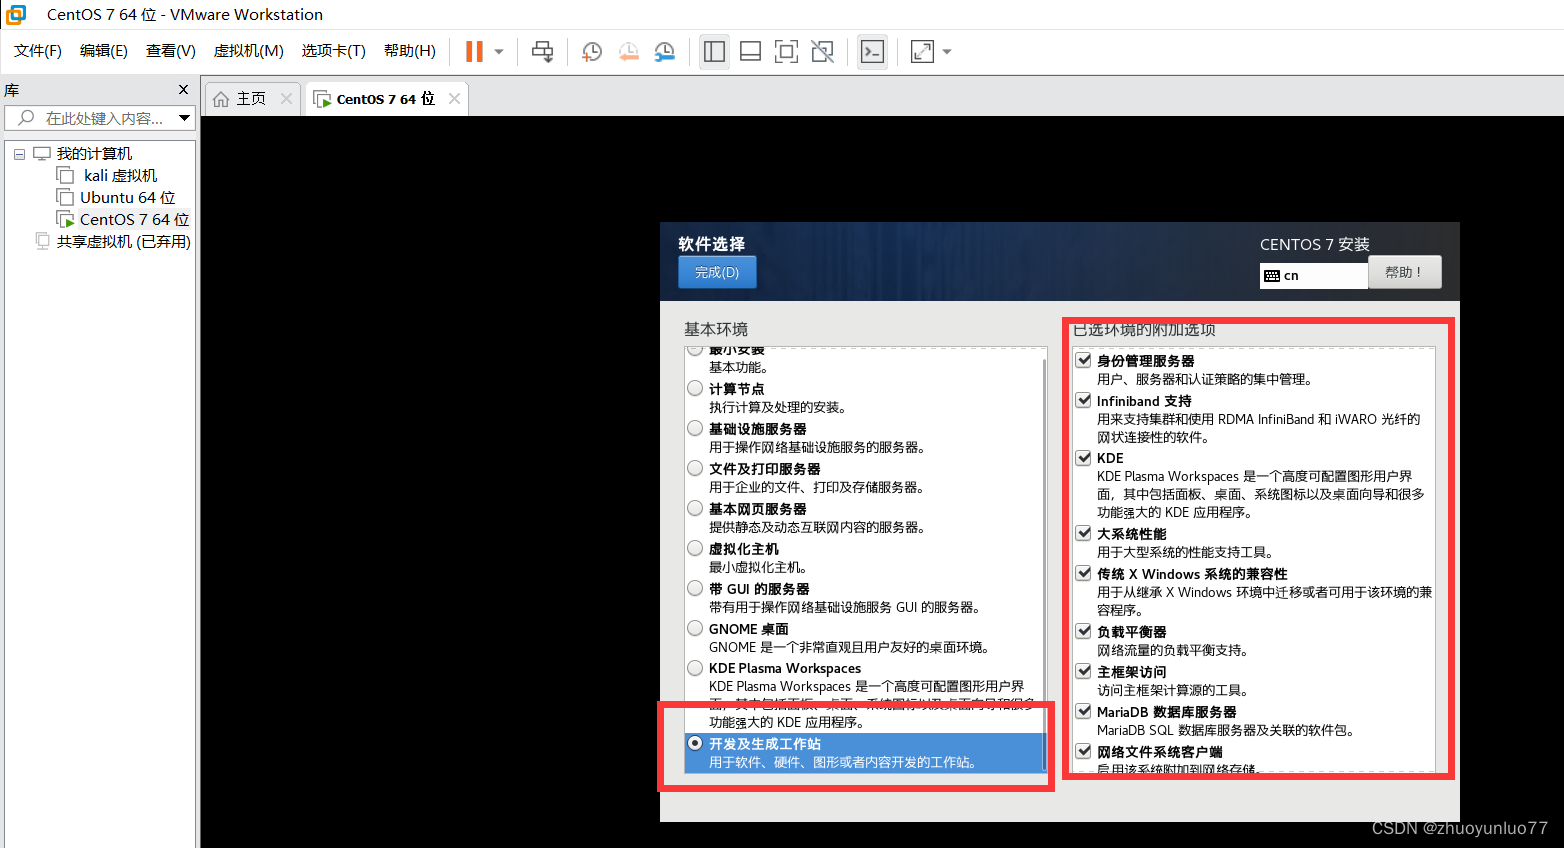
Task: Open the stretch display dropdown arrow
Action: click(x=947, y=51)
